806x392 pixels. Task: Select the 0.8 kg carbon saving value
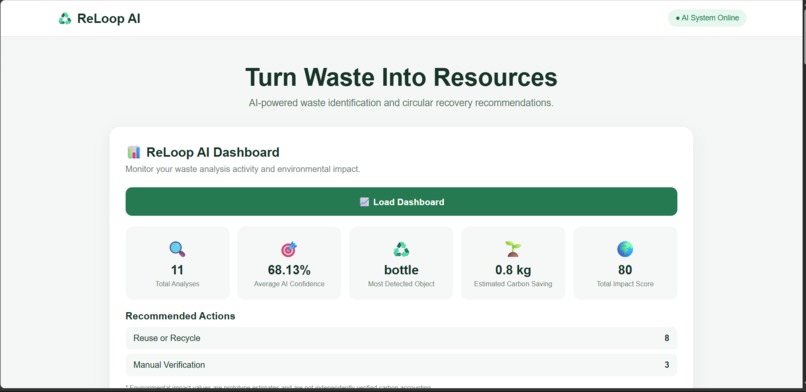pos(513,270)
